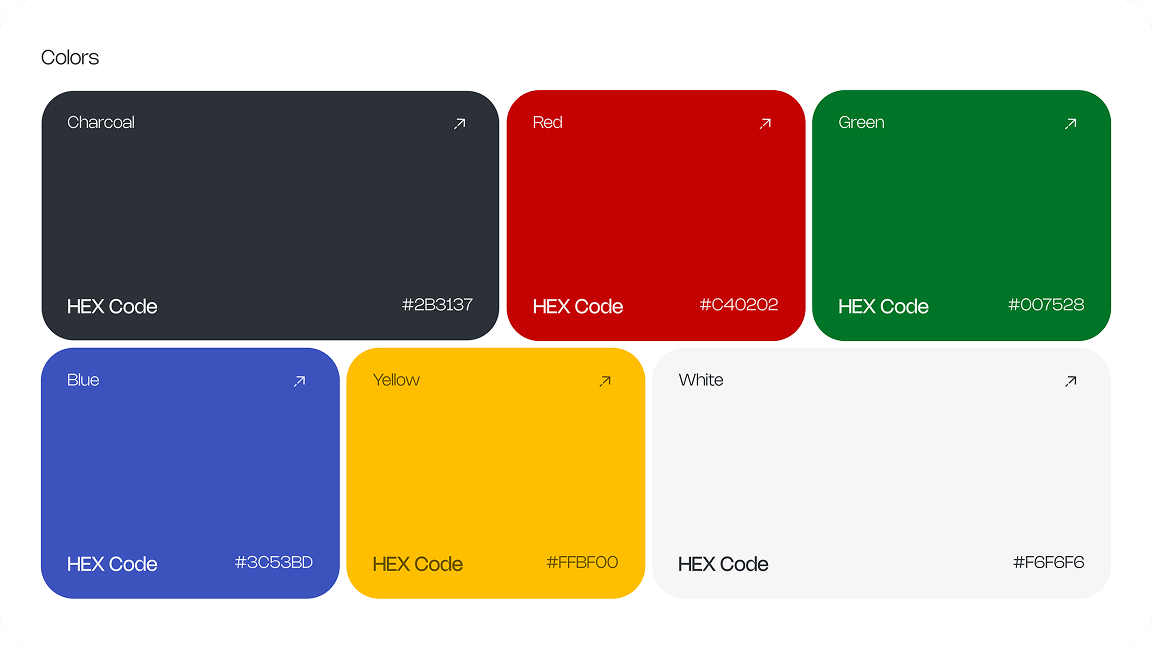The image size is (1152, 647).
Task: Open the arrow icon on the Blue card
Action: [x=300, y=381]
